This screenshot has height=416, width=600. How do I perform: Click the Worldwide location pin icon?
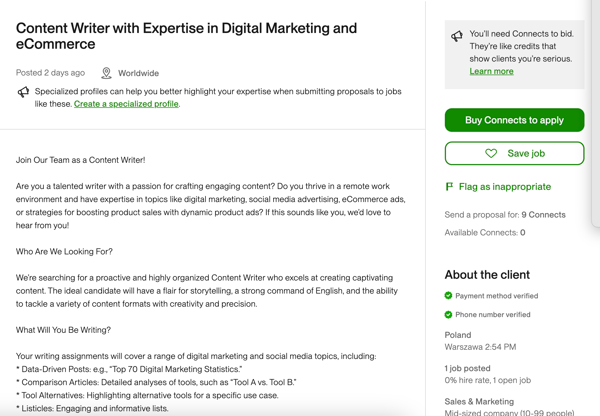pyautogui.click(x=106, y=73)
